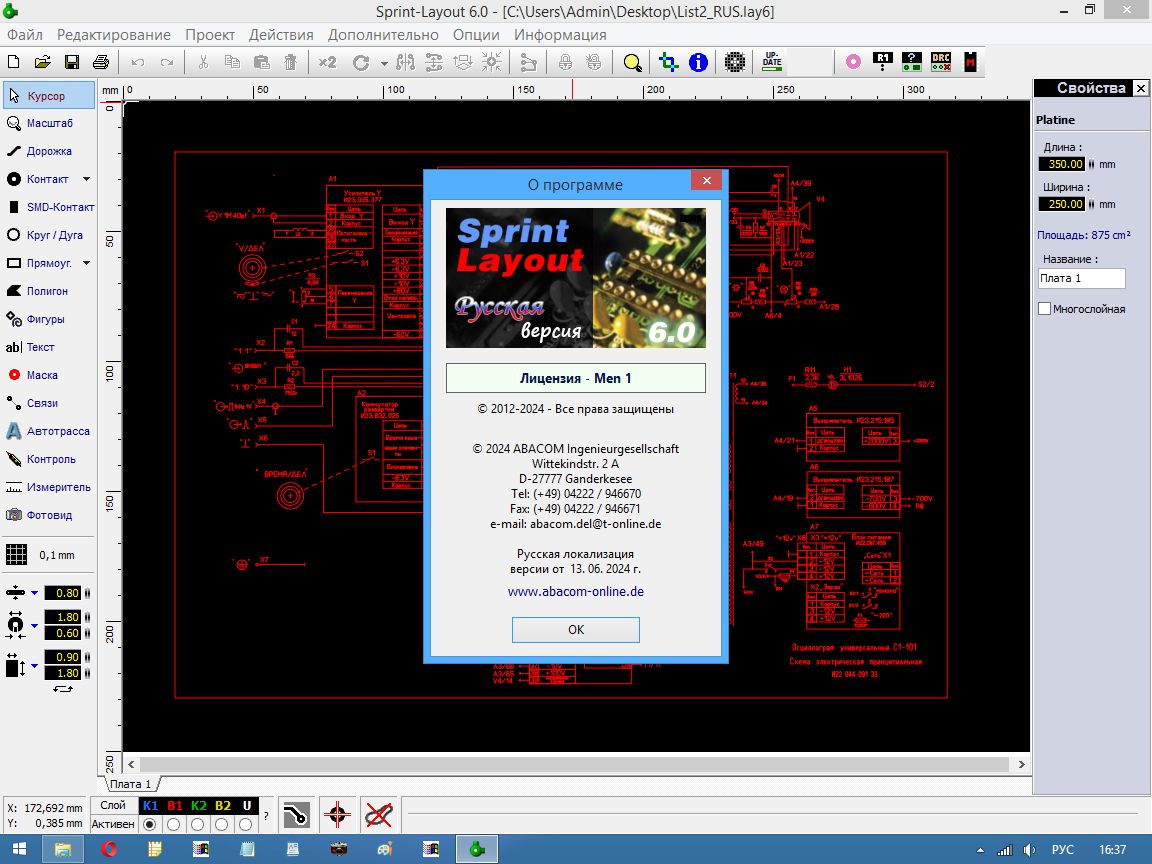Select the Масштаб zoom tool

click(48, 123)
